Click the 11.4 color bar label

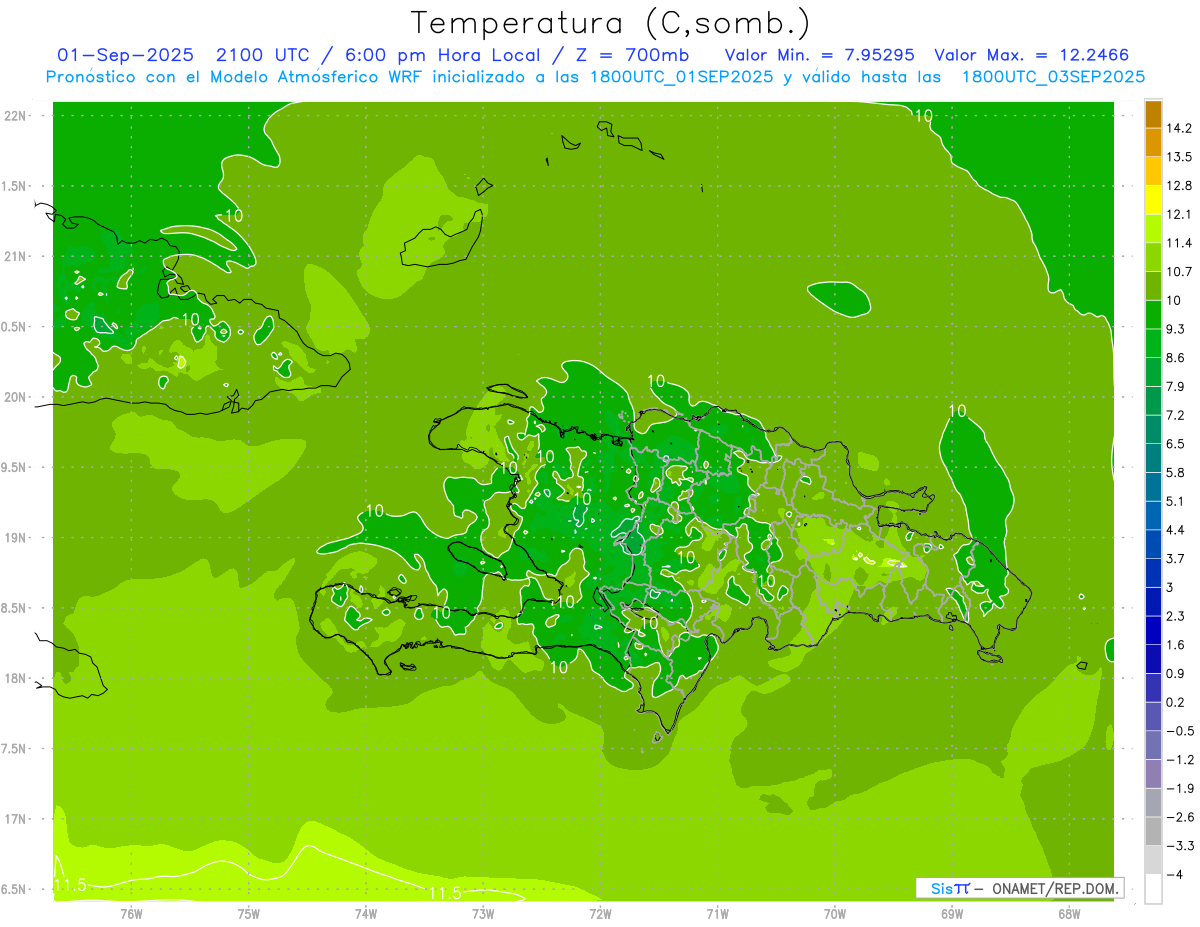[x=1179, y=243]
